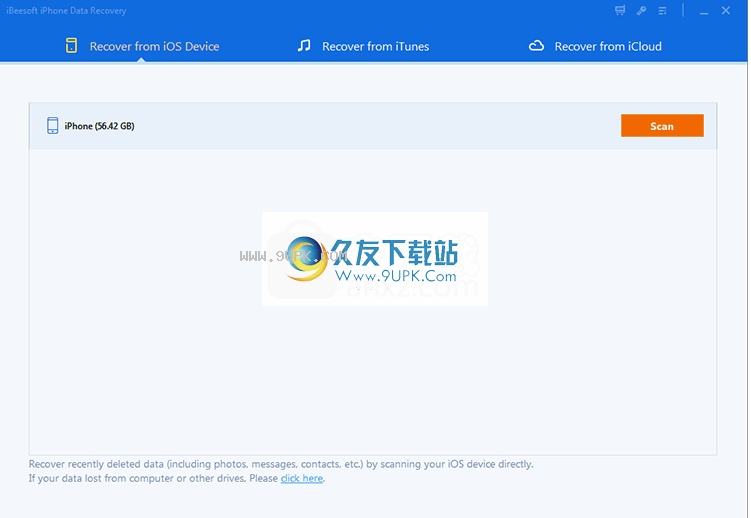The width and height of the screenshot is (751, 518).
Task: Open the hamburger menu icon in title bar
Action: (x=662, y=11)
